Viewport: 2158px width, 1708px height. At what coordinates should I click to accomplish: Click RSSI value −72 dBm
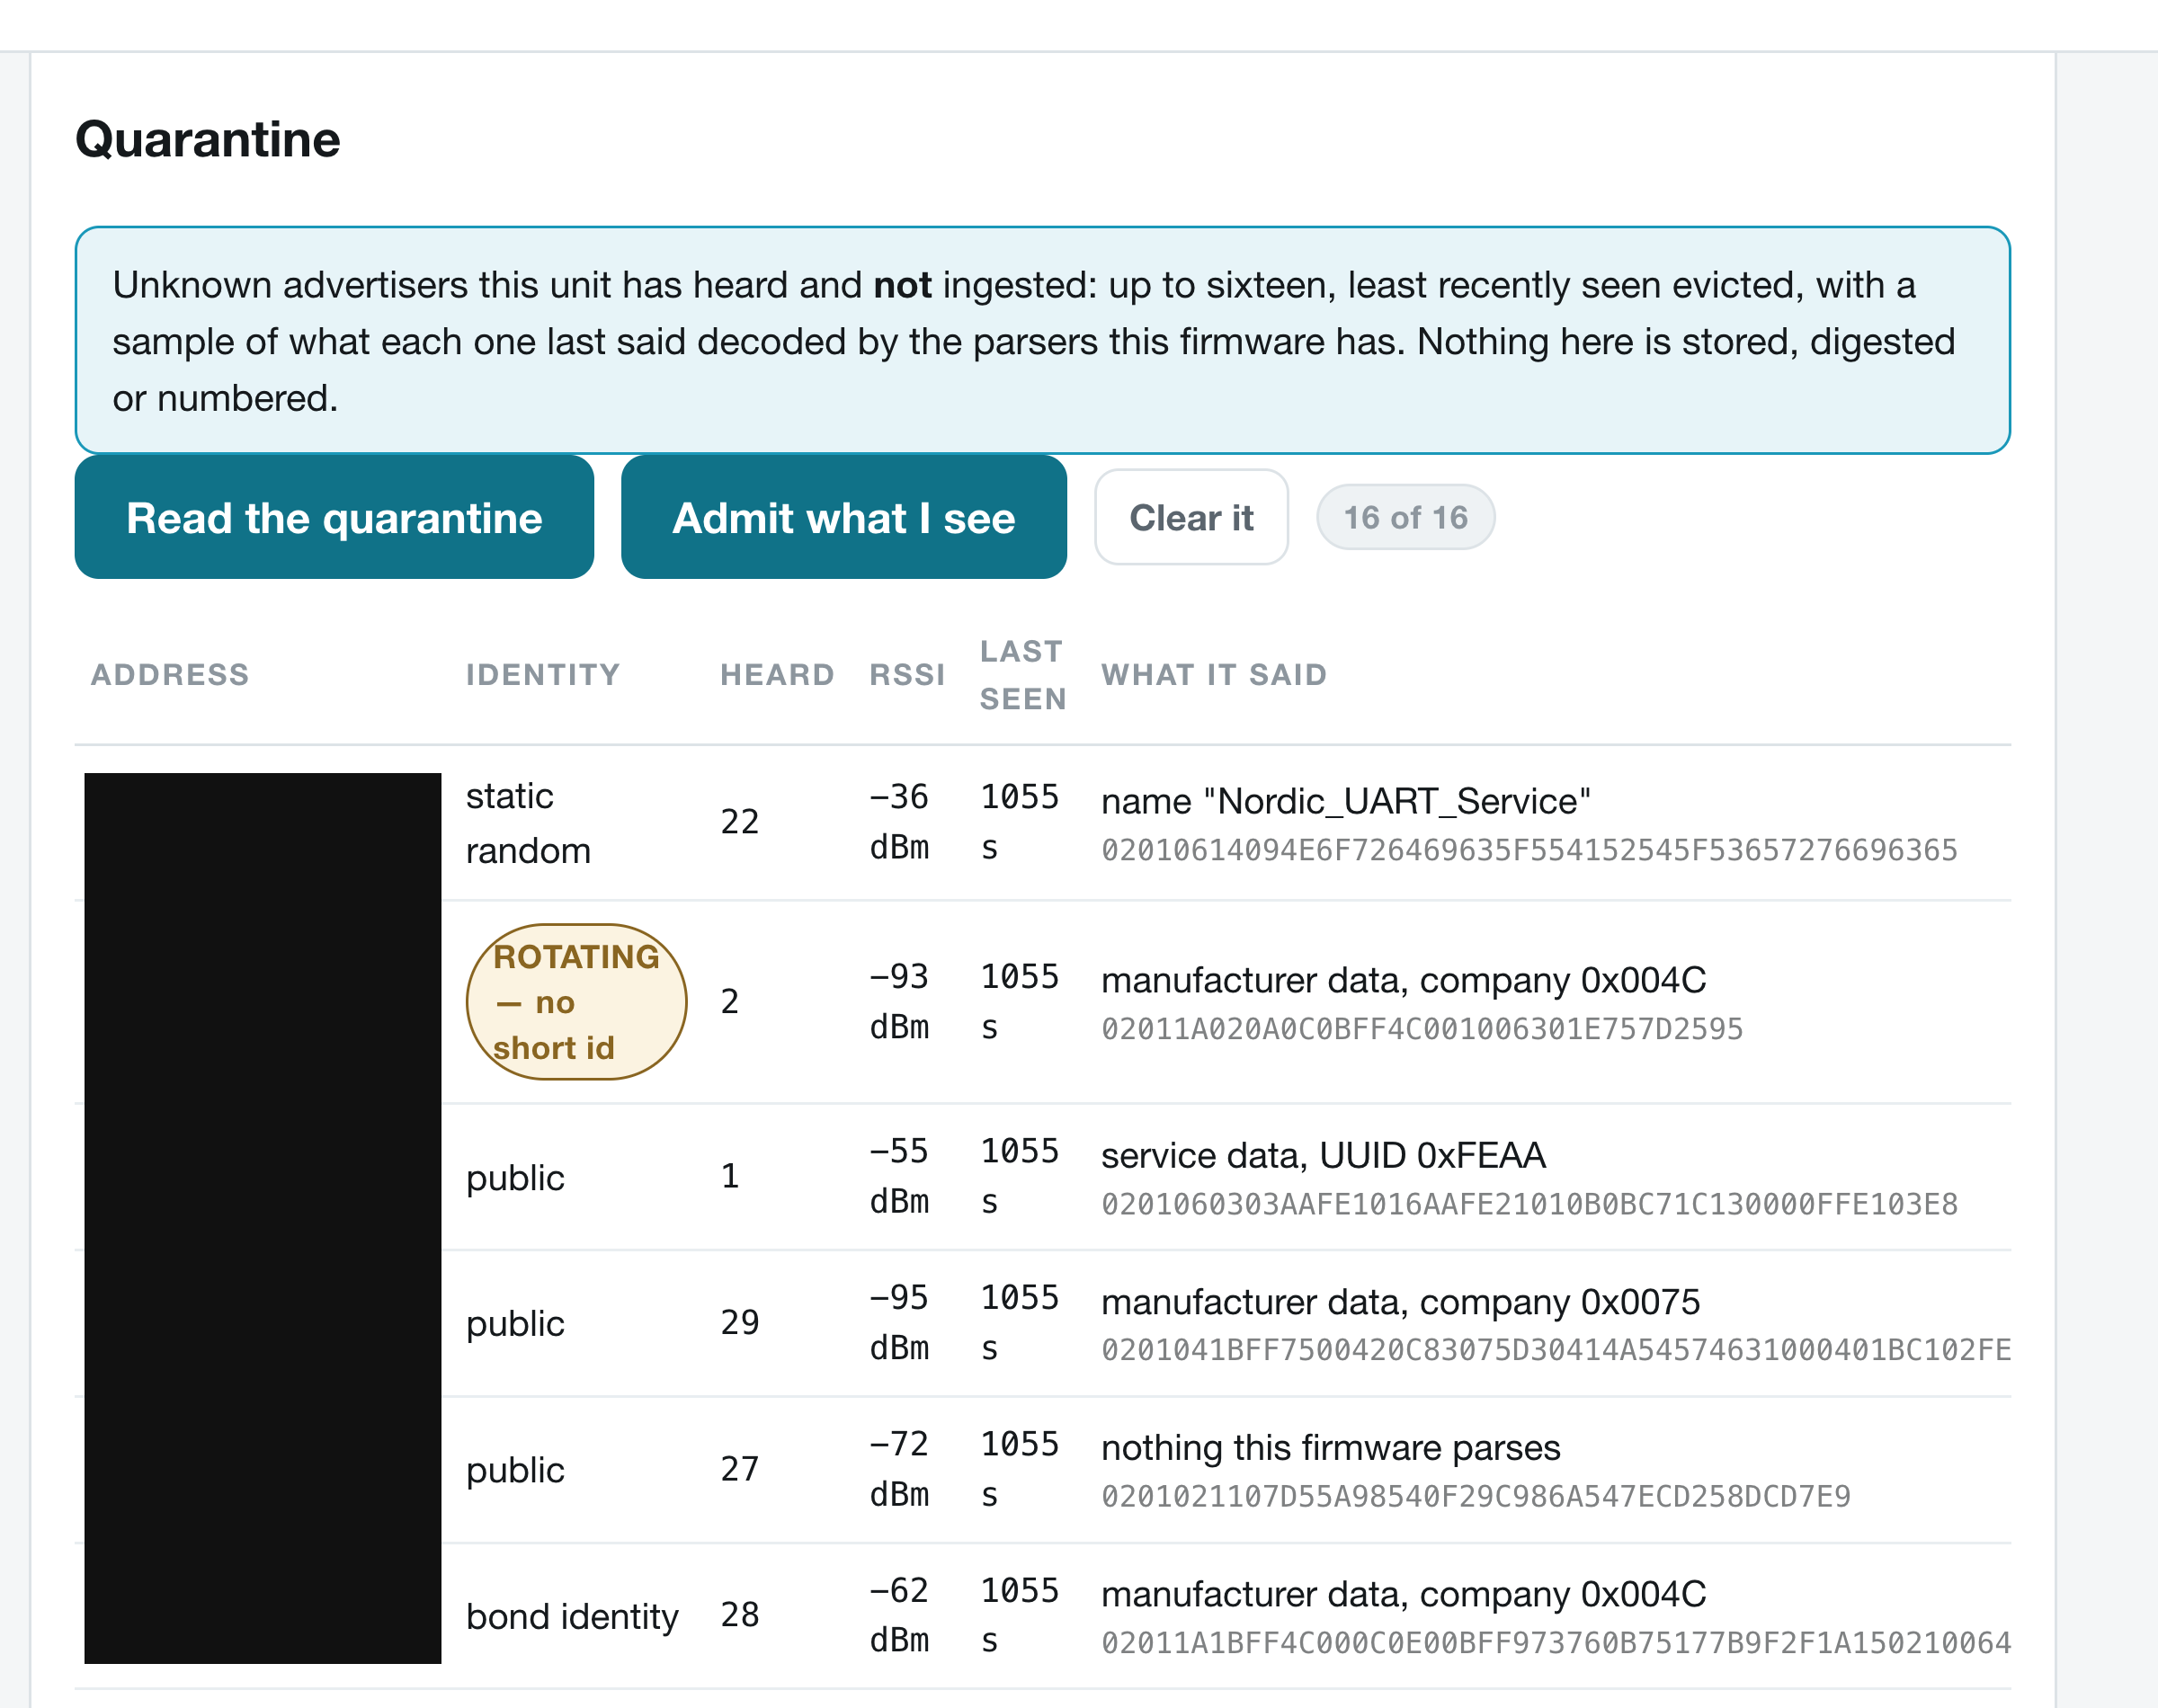[899, 1469]
